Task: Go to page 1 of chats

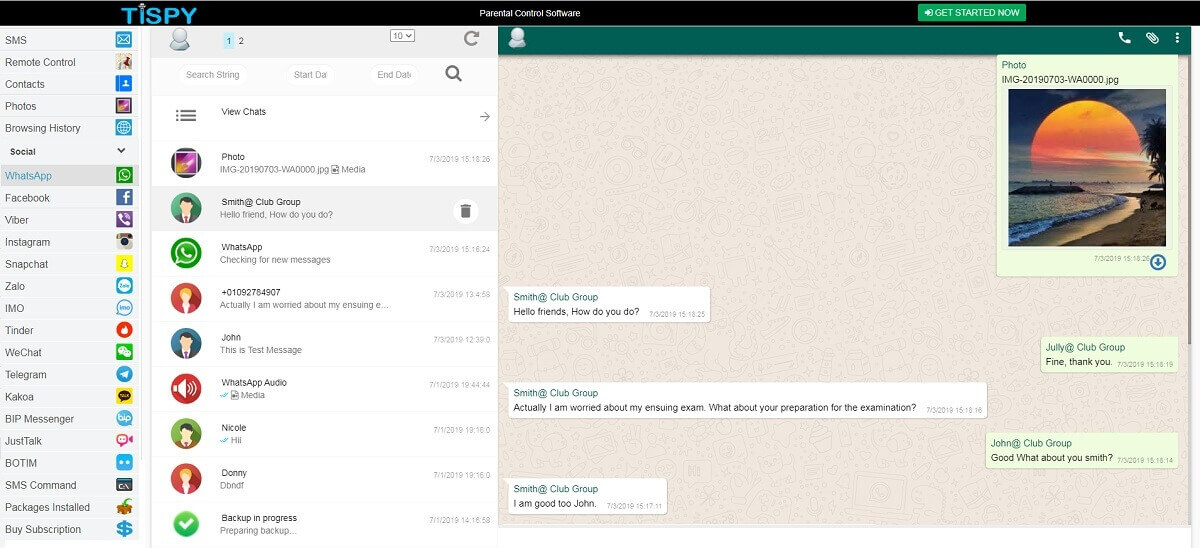Action: 229,41
